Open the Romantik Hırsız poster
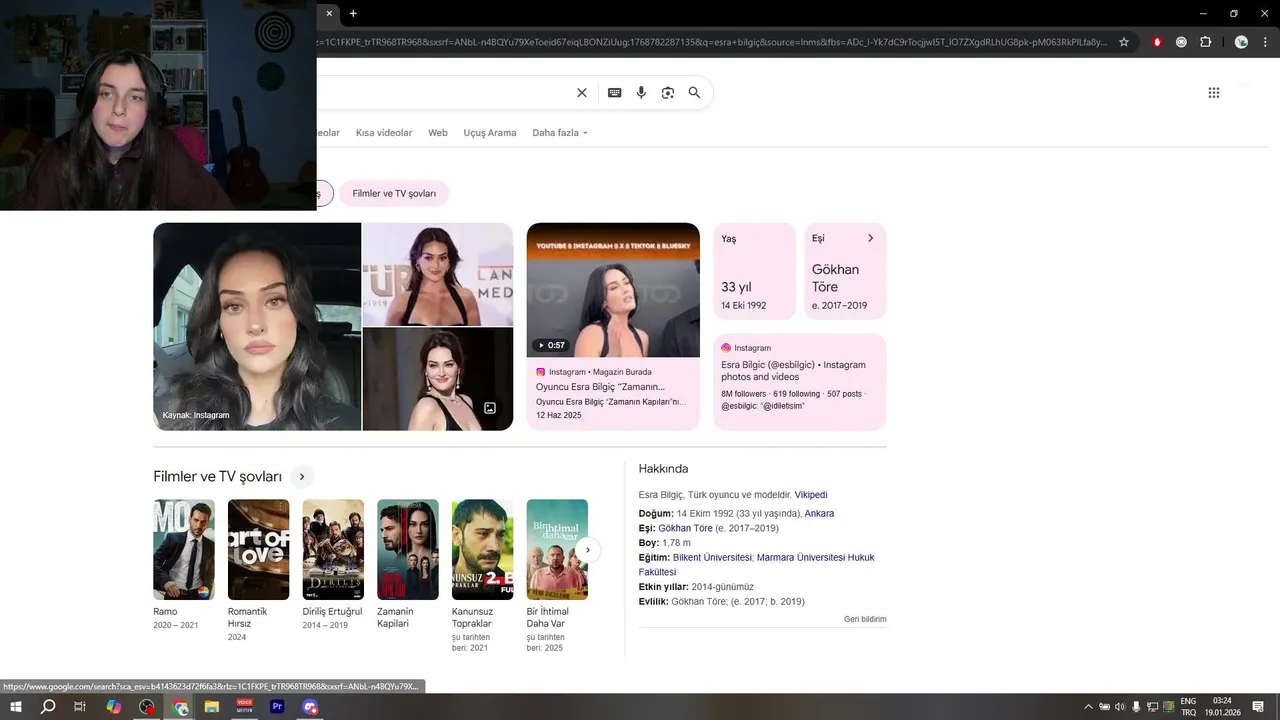 tap(258, 550)
